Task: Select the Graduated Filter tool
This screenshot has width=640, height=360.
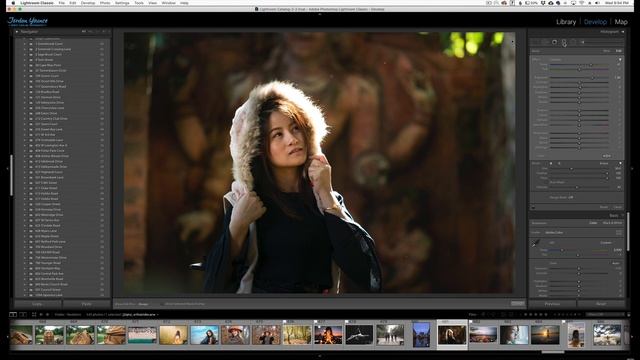Action: [x=564, y=42]
